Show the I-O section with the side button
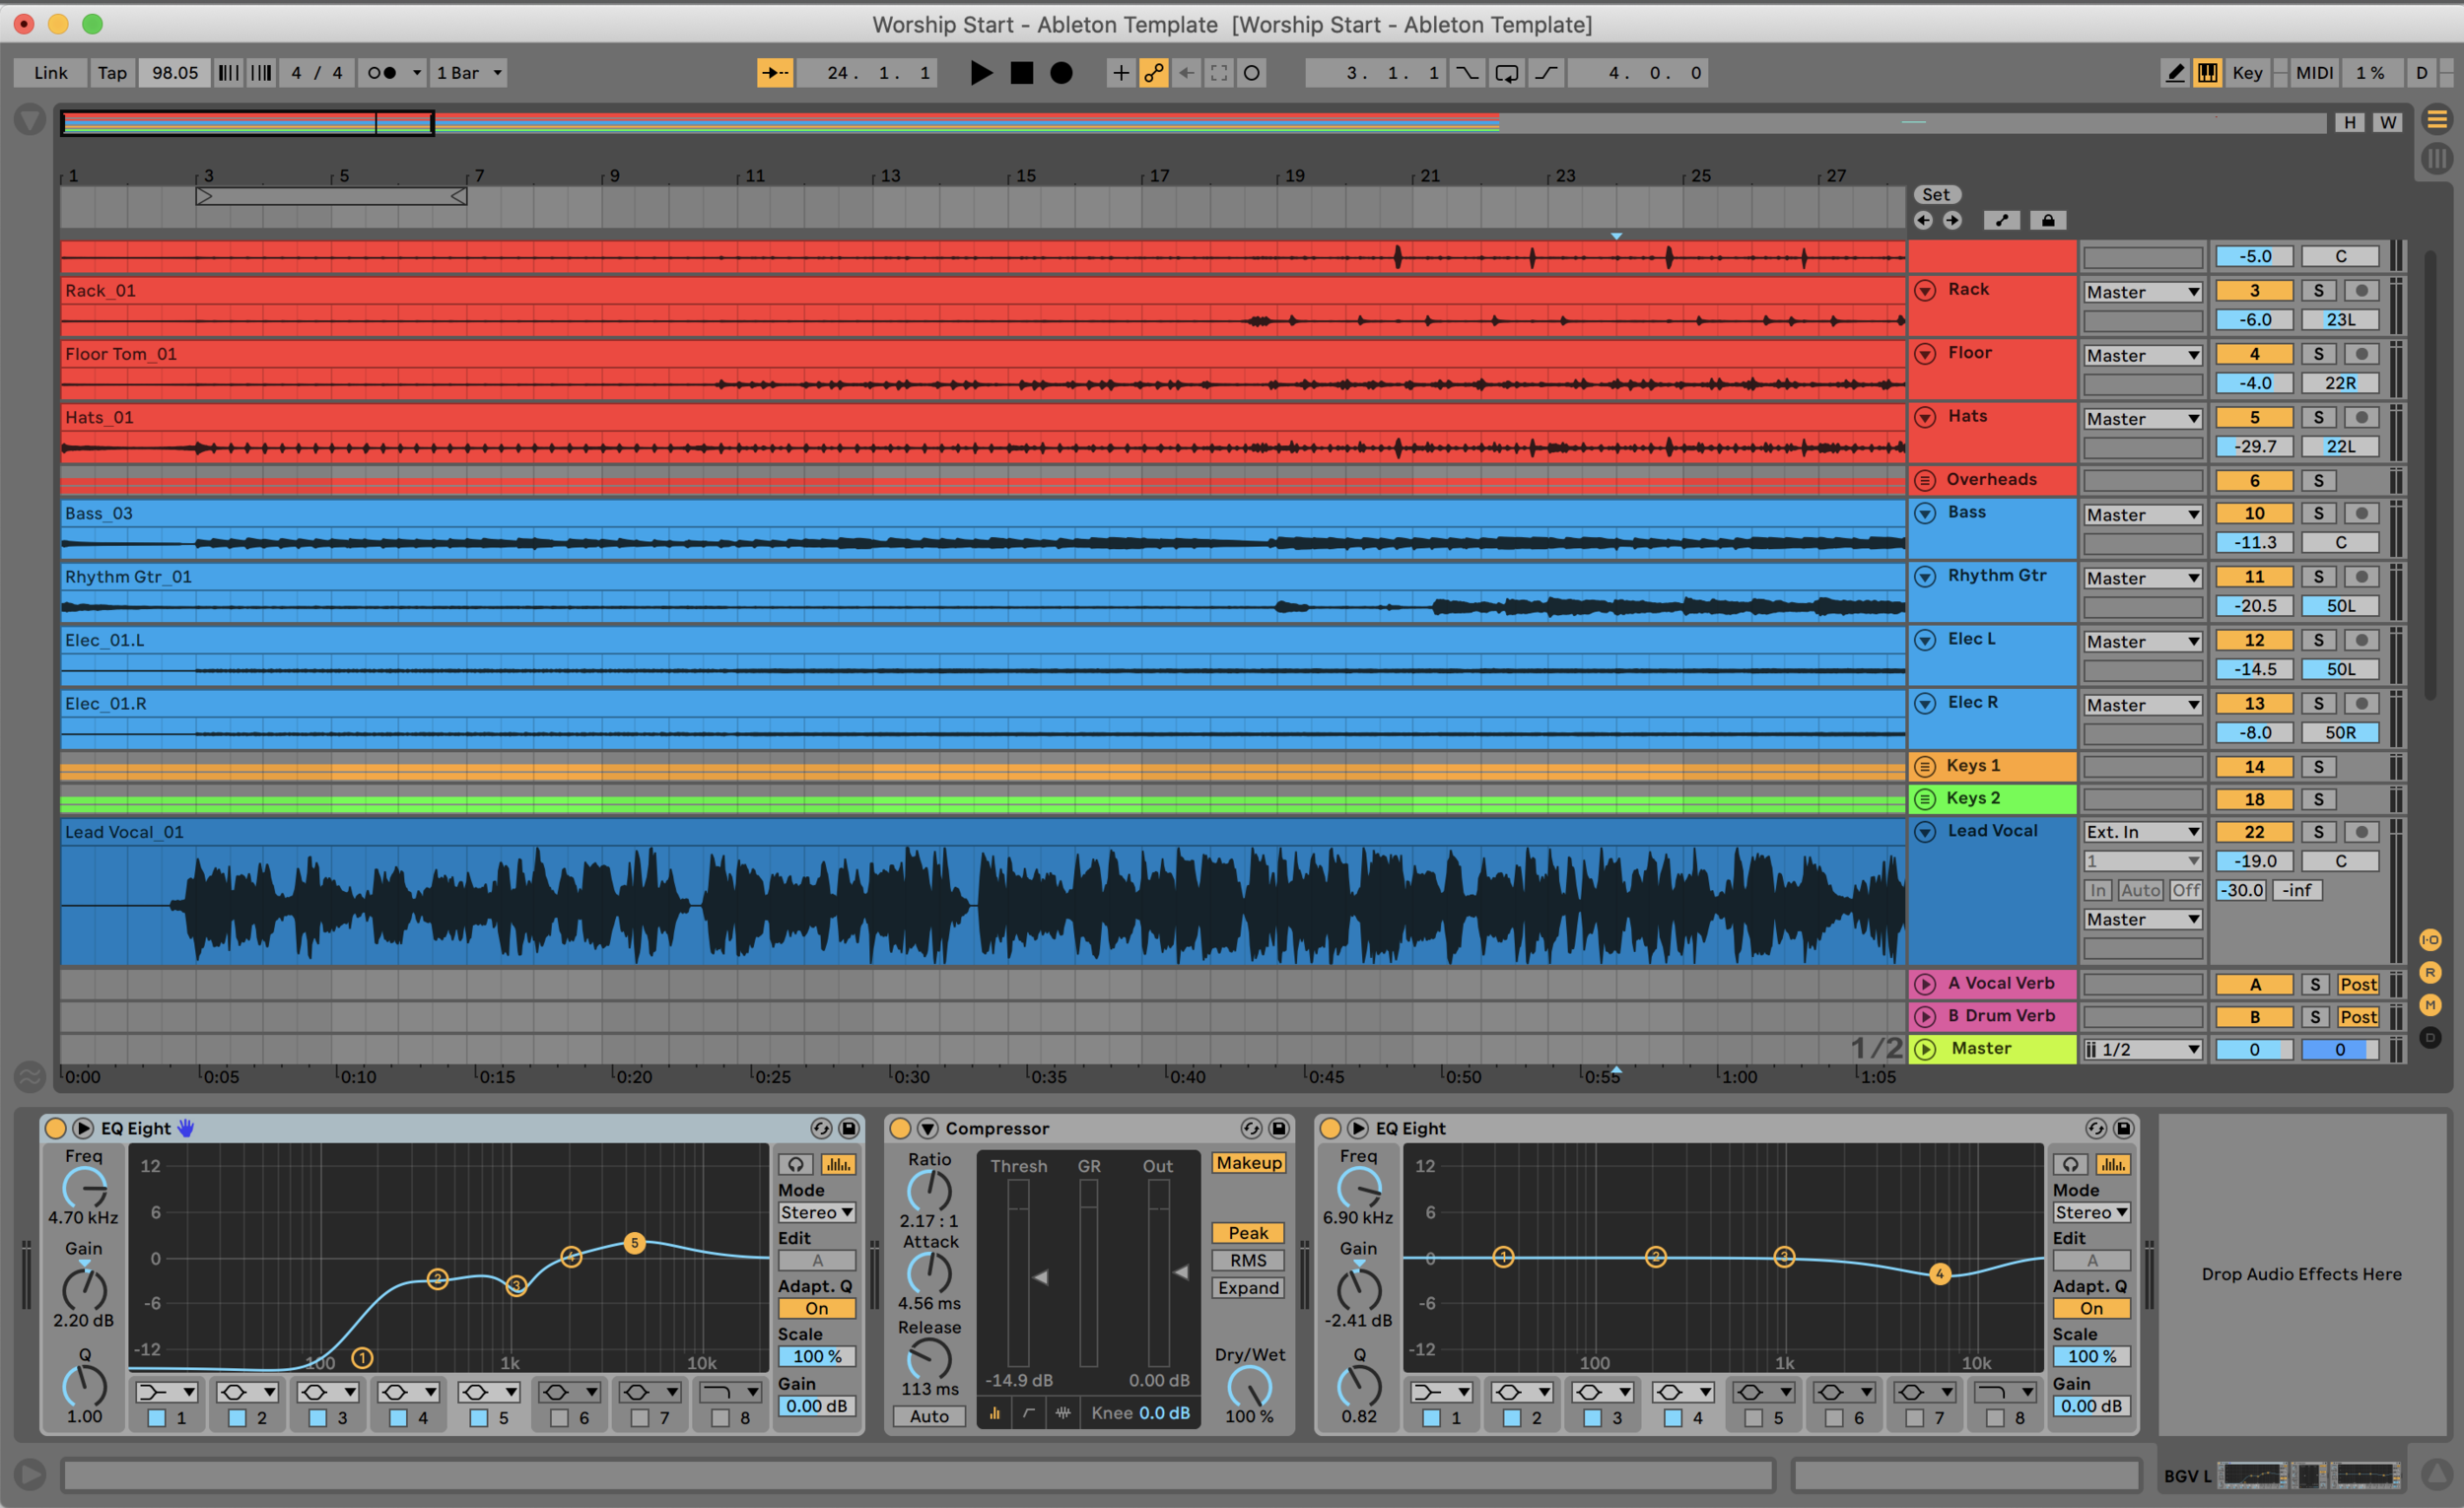The image size is (2464, 1508). coord(2430,940)
